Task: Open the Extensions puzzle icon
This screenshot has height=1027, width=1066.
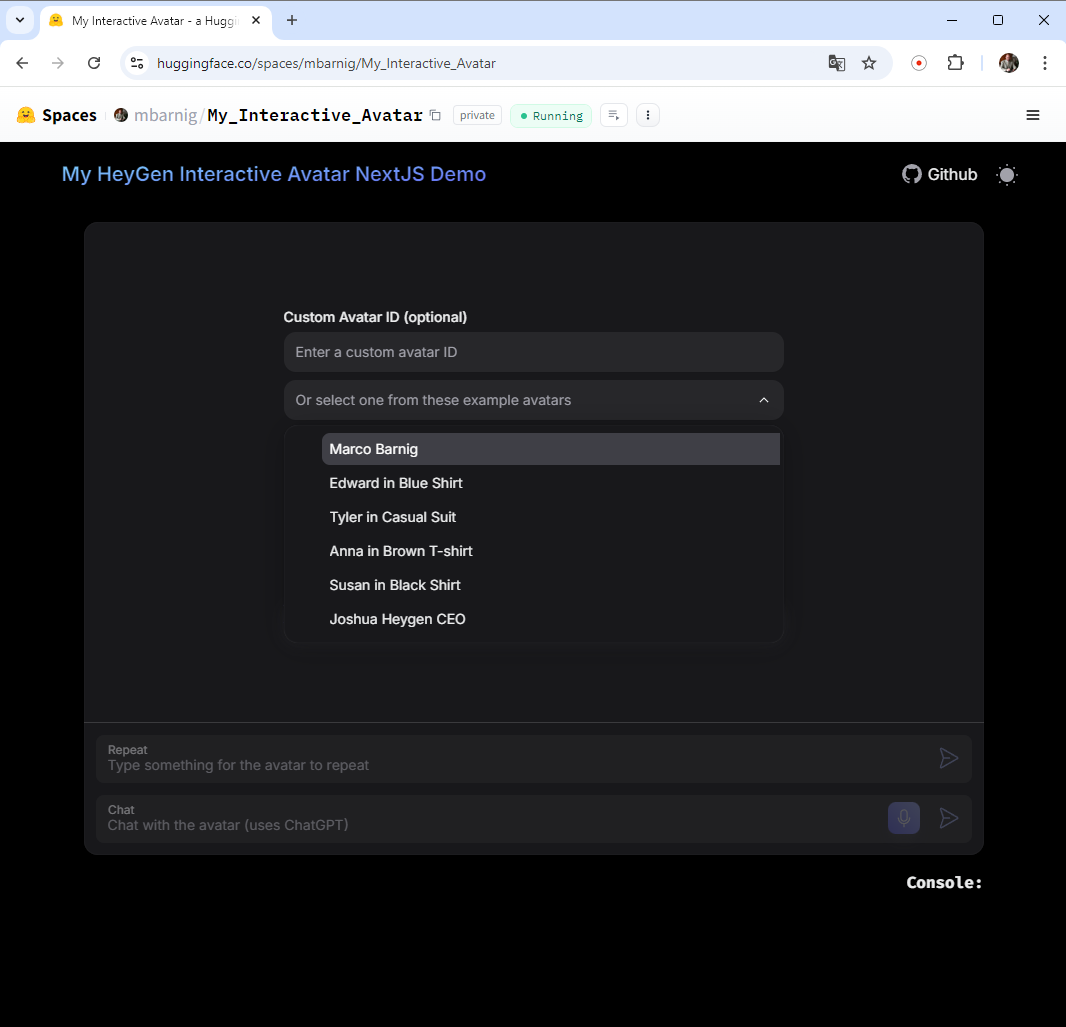Action: click(x=955, y=63)
